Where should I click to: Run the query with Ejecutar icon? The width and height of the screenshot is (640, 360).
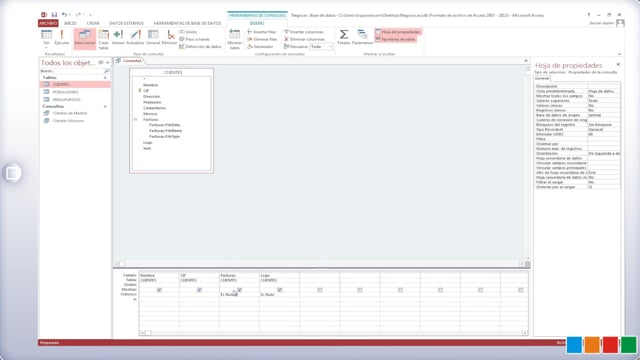point(62,37)
